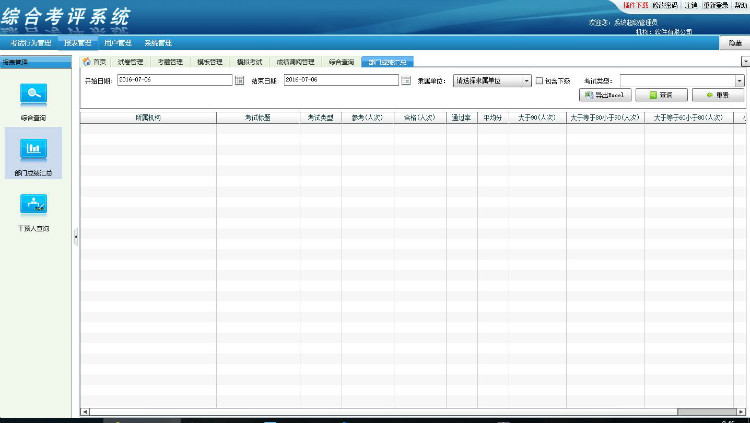Click the 隐藏 button at top right
Viewport: 750px width, 423px height.
pos(735,43)
